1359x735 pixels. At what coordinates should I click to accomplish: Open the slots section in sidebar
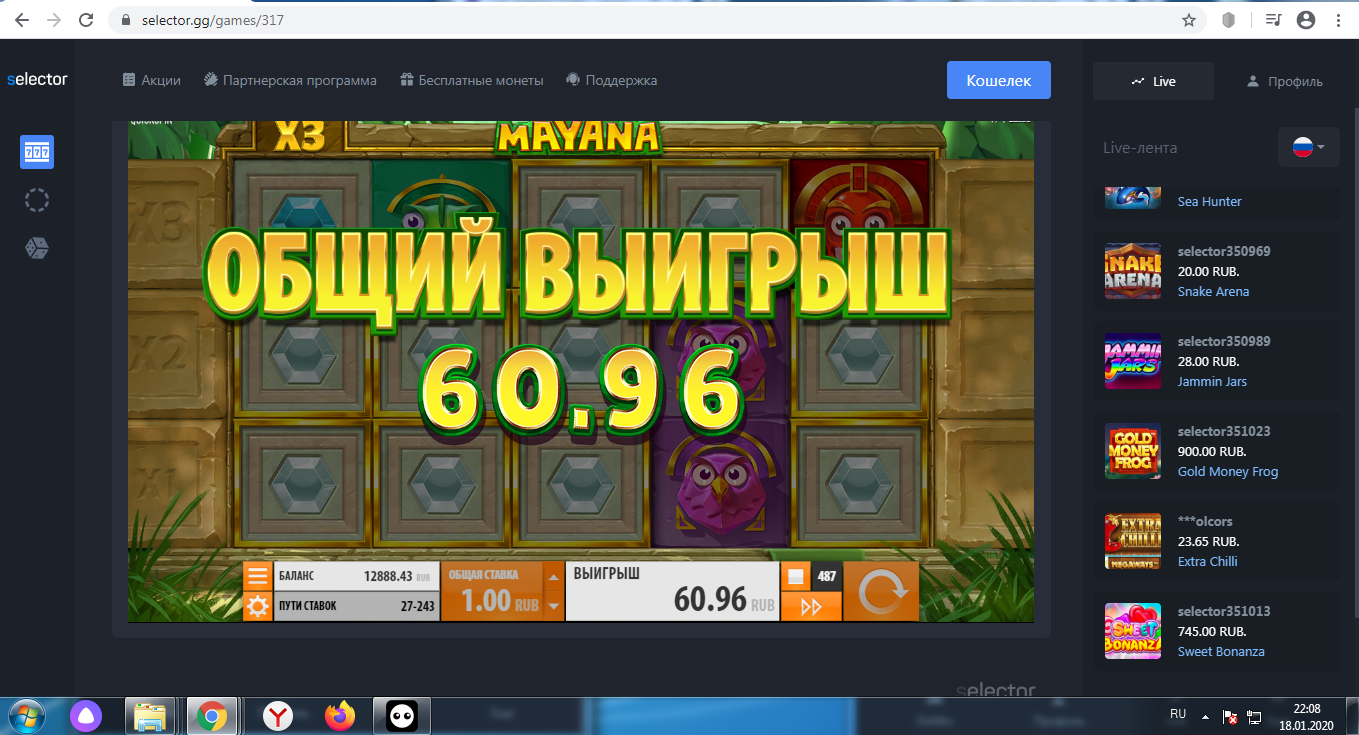tap(37, 152)
